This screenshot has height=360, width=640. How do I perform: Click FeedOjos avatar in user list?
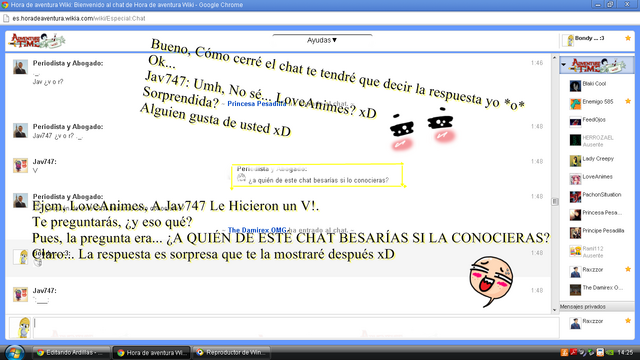click(575, 122)
